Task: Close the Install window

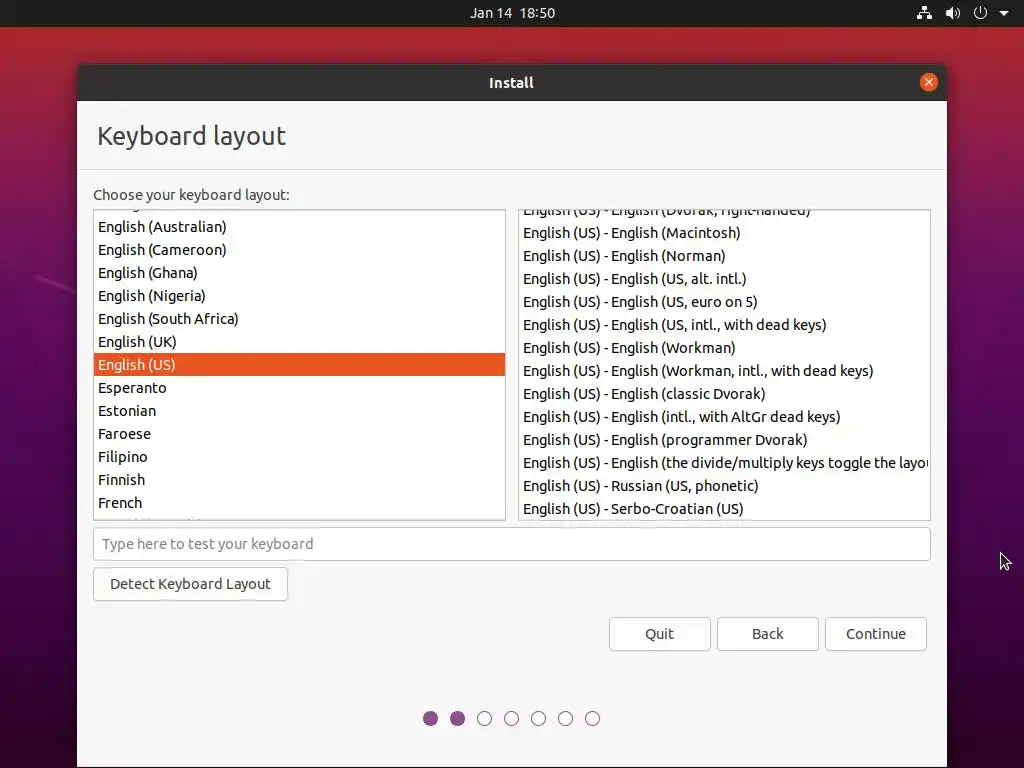Action: click(928, 82)
